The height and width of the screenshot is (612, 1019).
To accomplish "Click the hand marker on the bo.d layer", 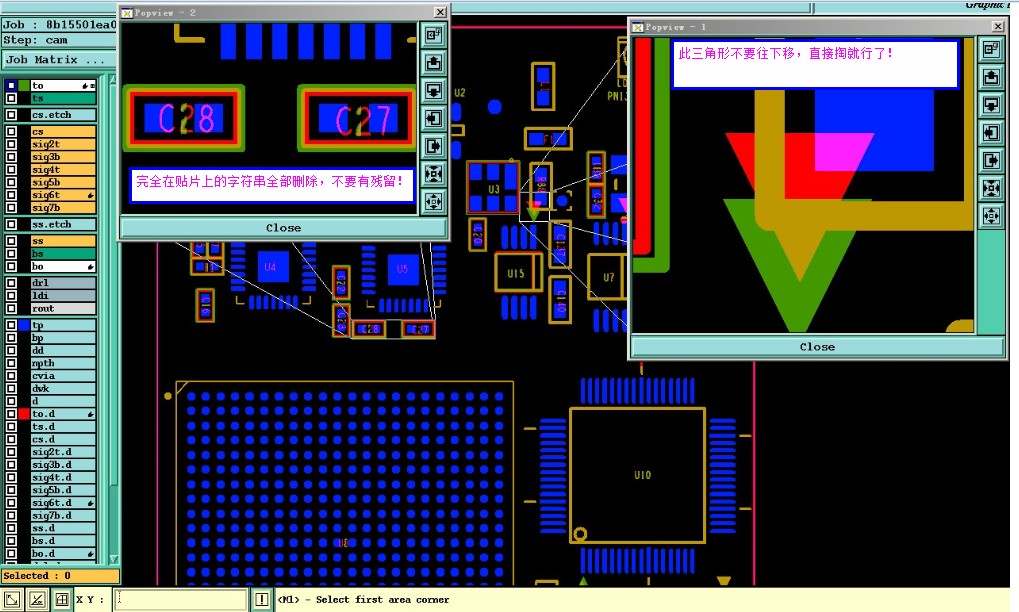I will [x=90, y=554].
